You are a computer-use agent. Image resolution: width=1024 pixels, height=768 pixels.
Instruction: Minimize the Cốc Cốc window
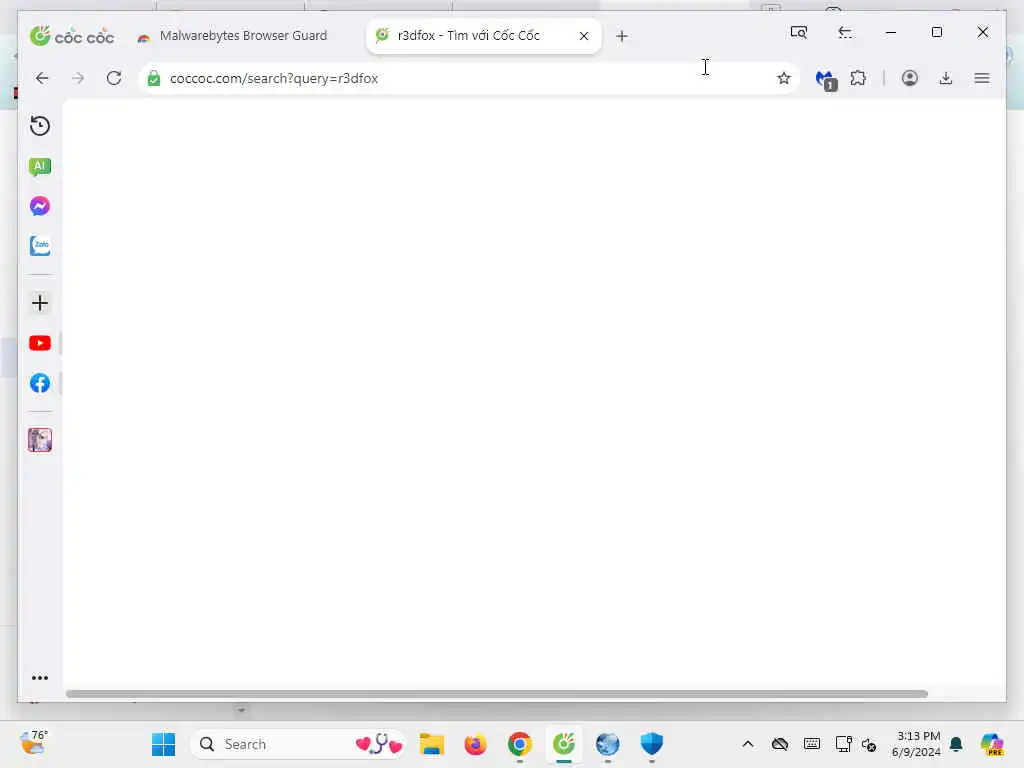(891, 32)
